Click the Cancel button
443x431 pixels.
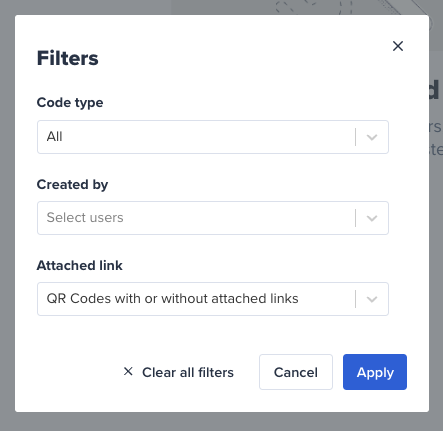point(296,372)
